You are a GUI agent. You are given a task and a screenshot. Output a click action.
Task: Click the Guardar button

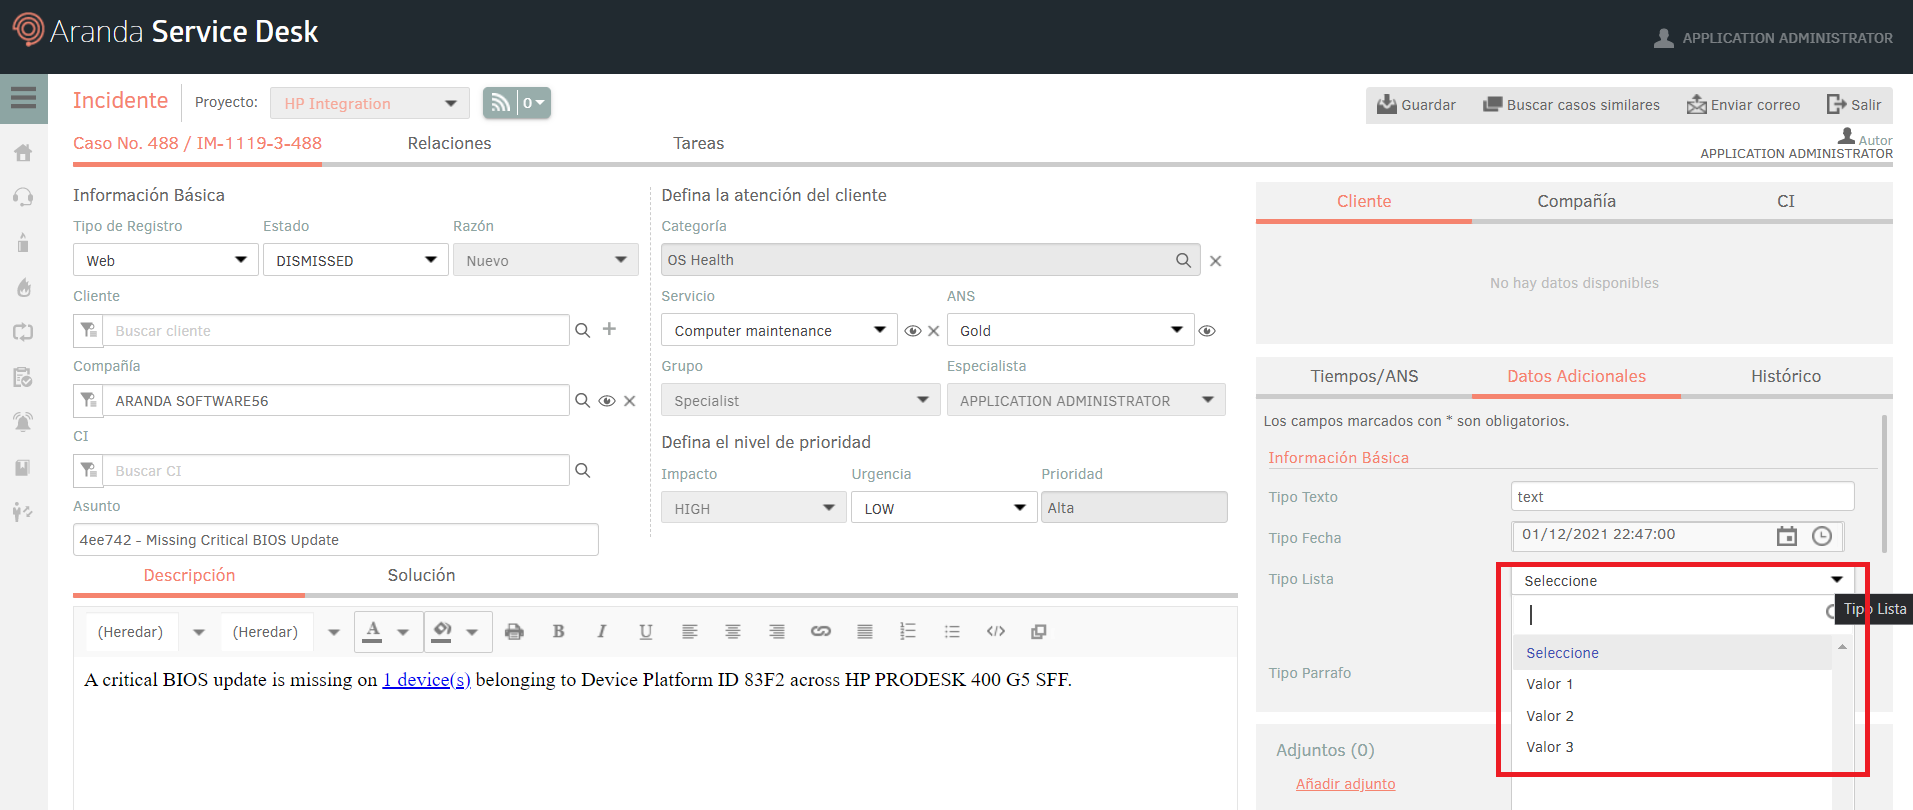[1416, 105]
